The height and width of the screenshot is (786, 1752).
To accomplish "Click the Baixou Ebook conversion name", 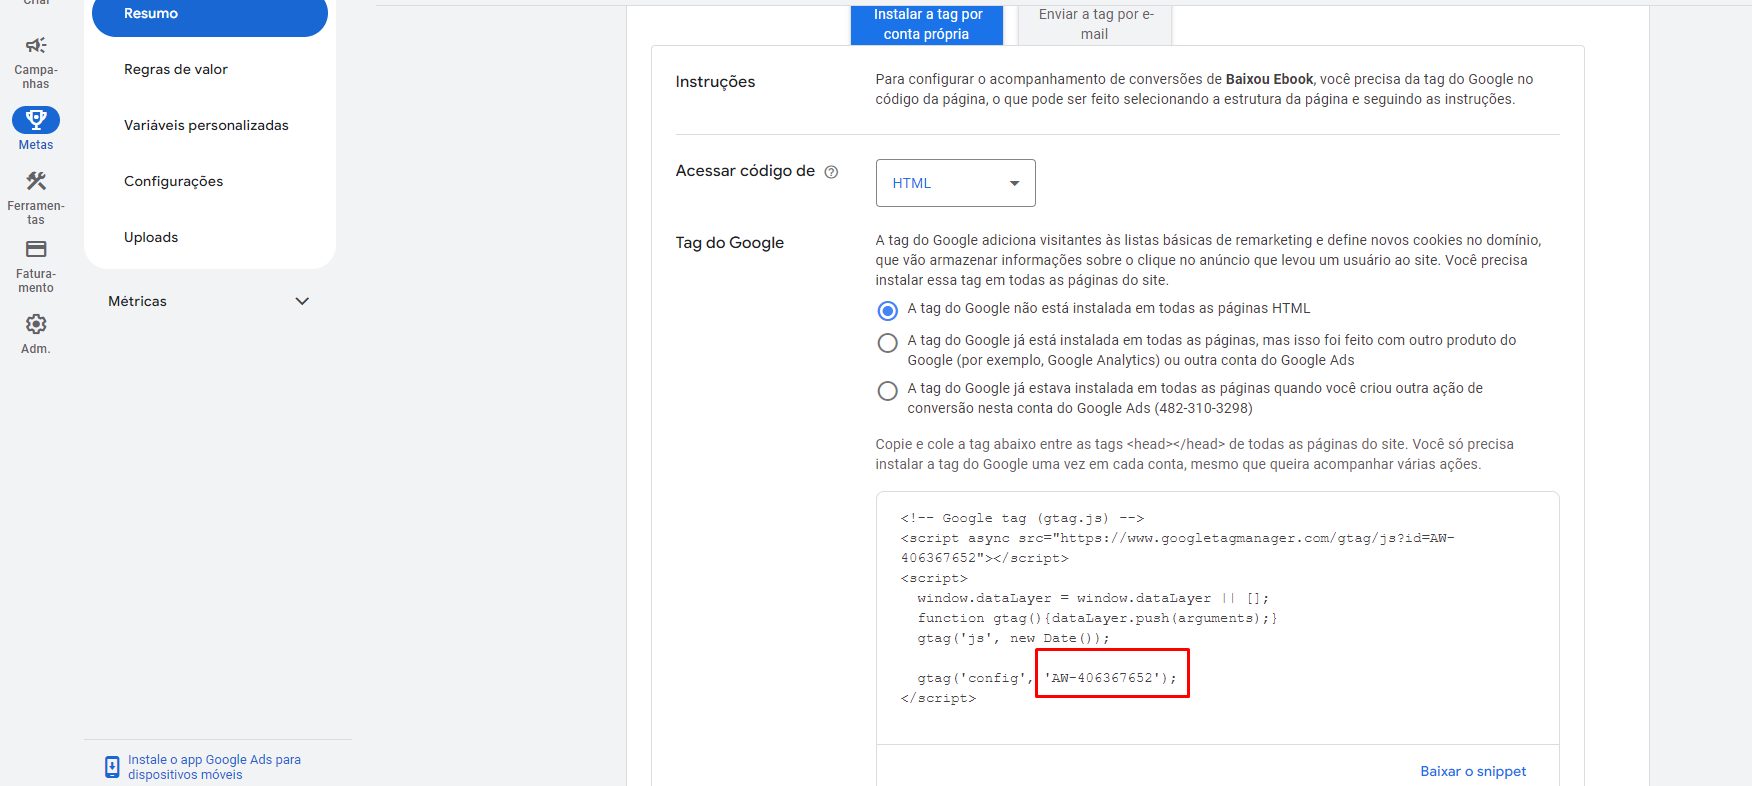I will [1269, 79].
